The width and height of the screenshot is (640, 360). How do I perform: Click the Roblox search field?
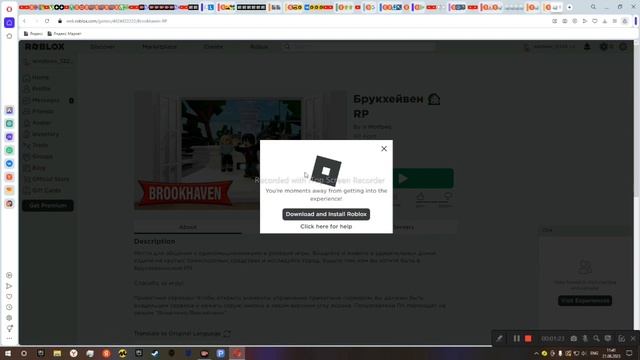point(359,47)
